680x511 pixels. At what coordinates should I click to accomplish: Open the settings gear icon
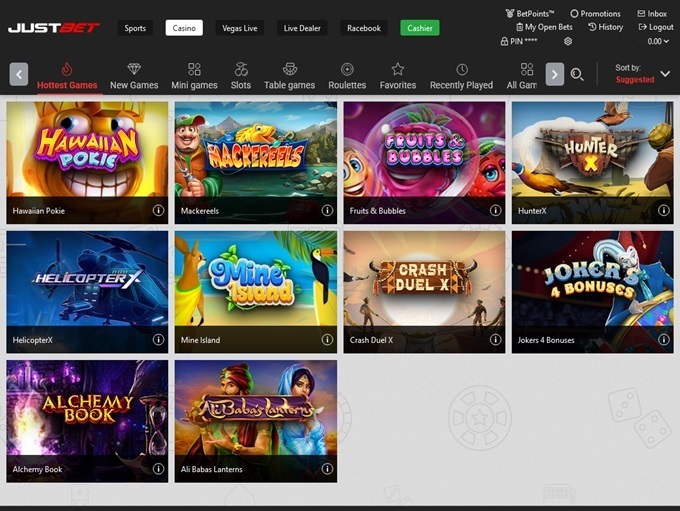pyautogui.click(x=568, y=41)
